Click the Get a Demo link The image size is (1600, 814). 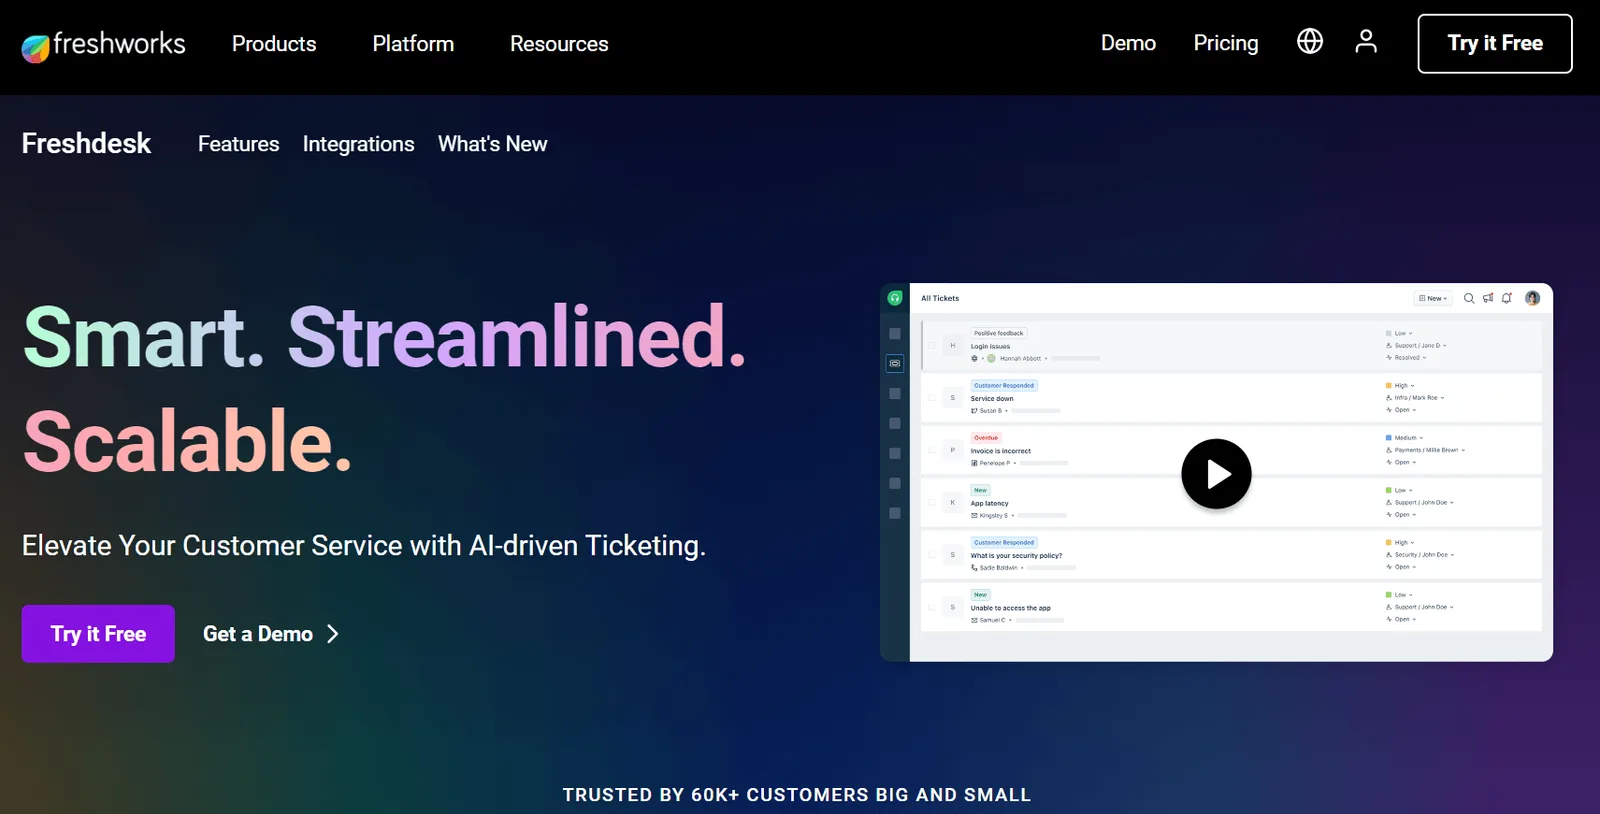click(x=271, y=634)
